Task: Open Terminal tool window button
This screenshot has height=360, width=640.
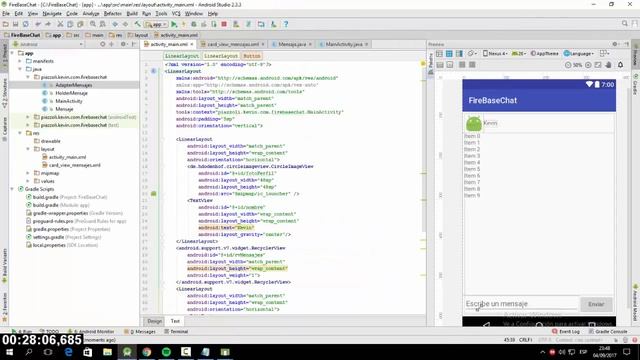Action: pyautogui.click(x=176, y=331)
